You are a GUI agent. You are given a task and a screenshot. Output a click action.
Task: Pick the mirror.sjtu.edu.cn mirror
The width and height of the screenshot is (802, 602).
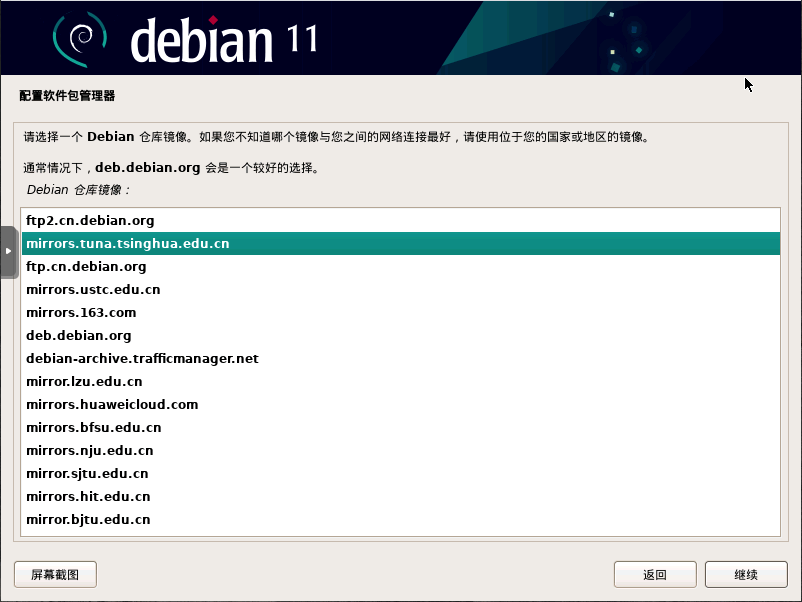tap(401, 474)
